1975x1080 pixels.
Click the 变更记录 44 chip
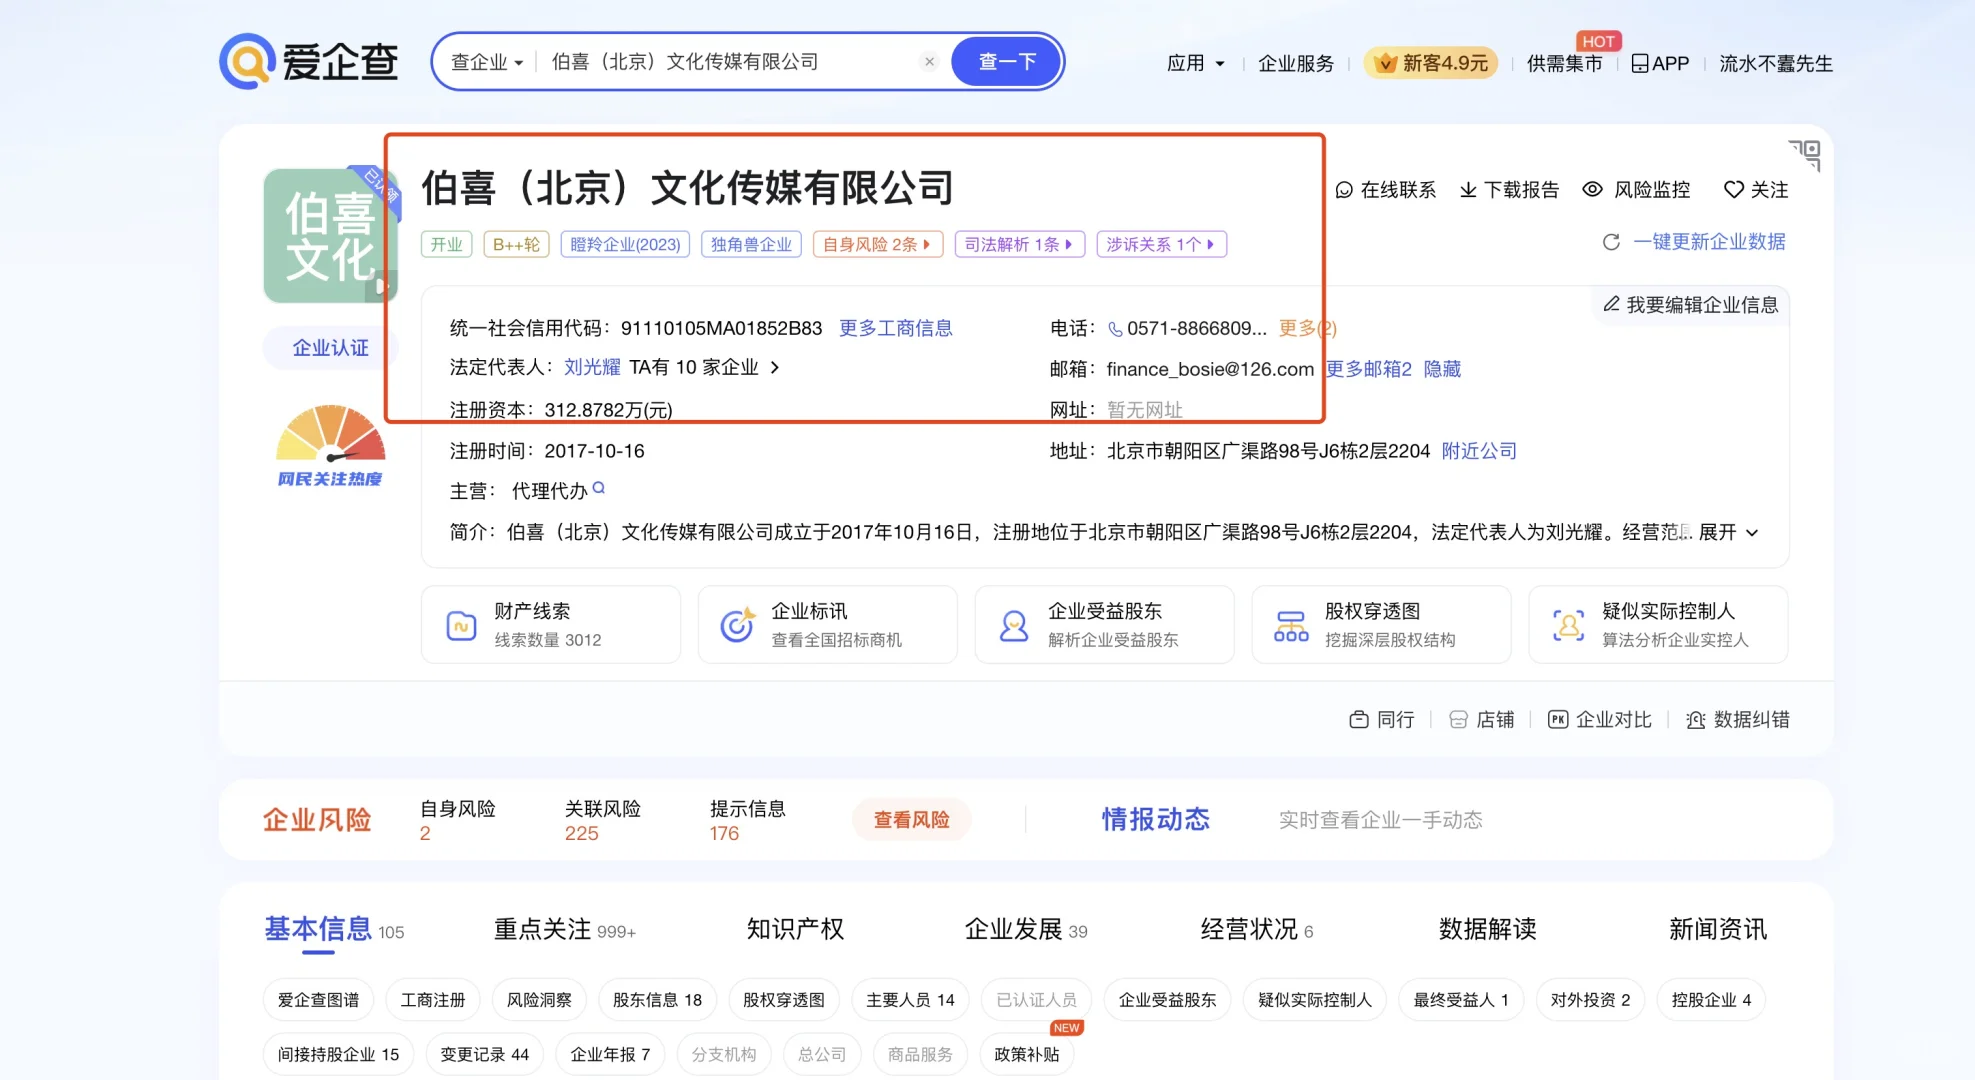[484, 1054]
